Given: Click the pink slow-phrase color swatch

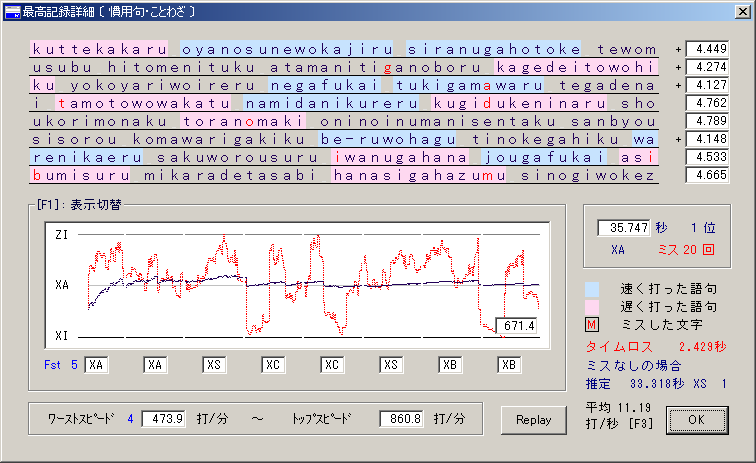Looking at the screenshot, I should pos(592,307).
